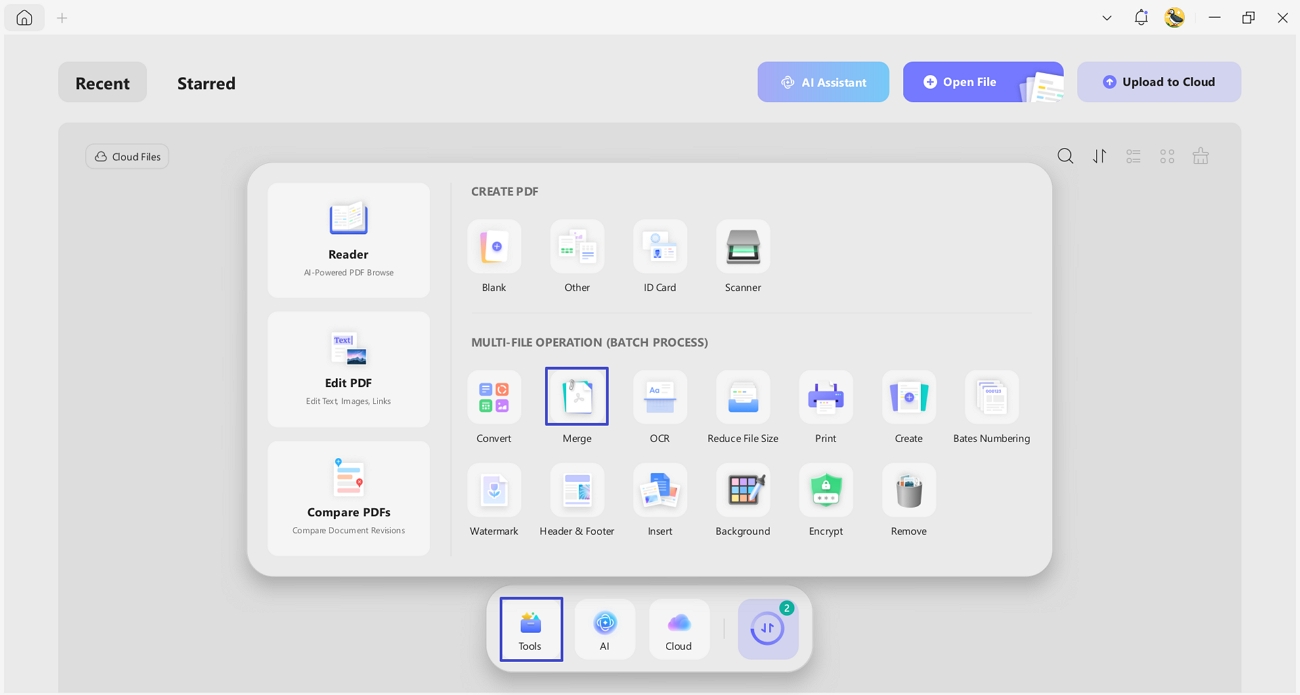
Task: Click Upload to Cloud
Action: [1159, 82]
